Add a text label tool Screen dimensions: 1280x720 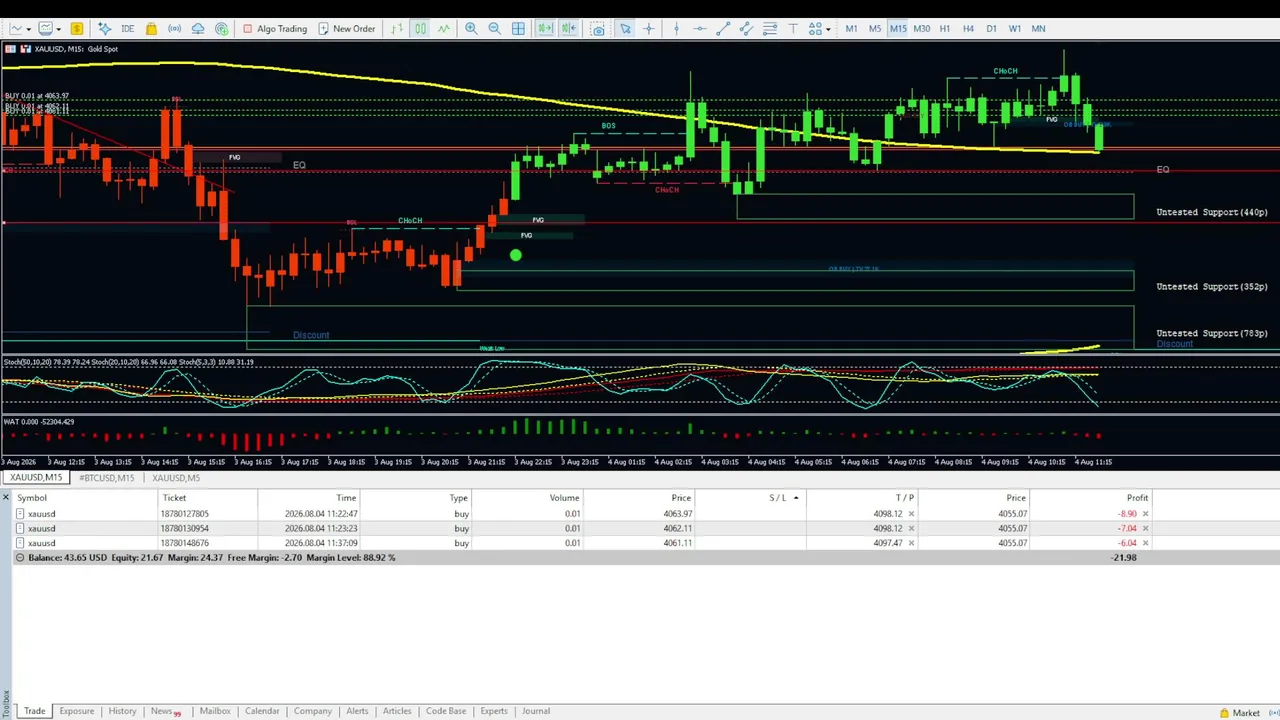(793, 28)
